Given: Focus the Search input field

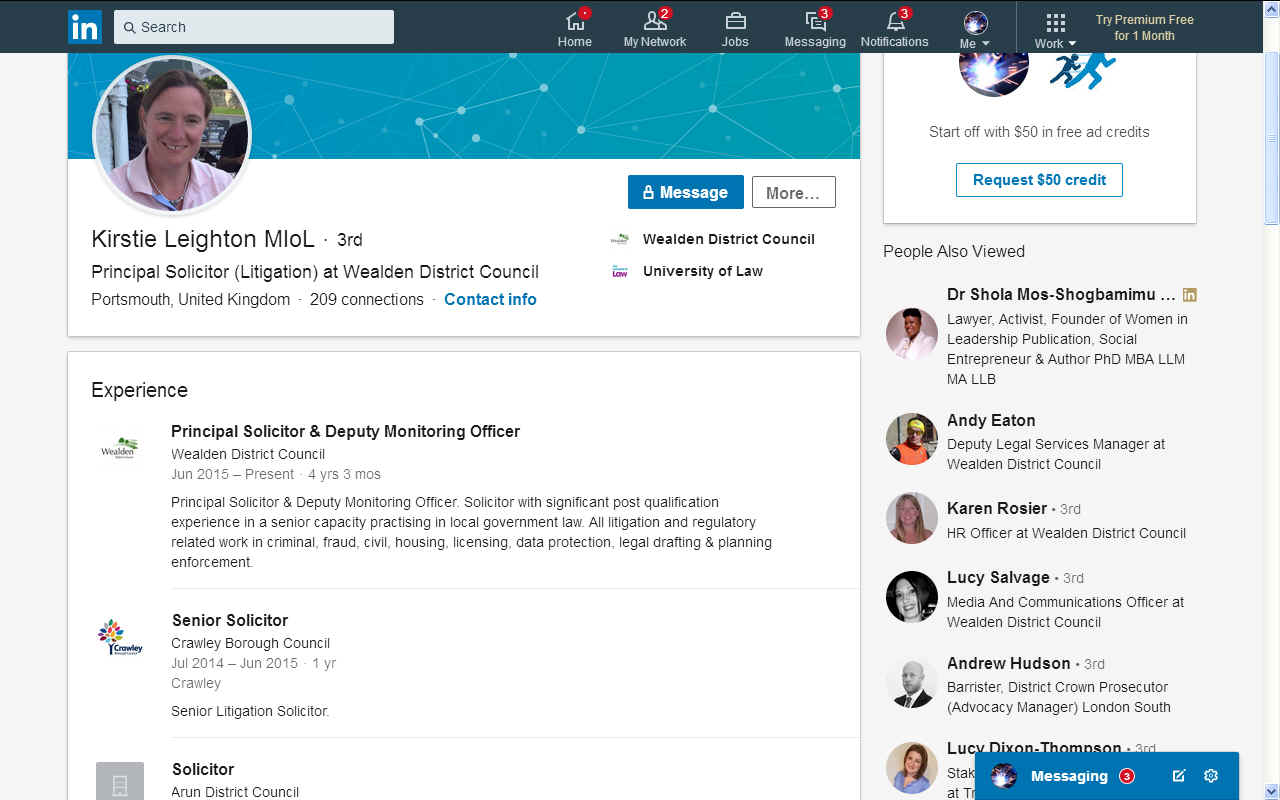Looking at the screenshot, I should tap(254, 27).
